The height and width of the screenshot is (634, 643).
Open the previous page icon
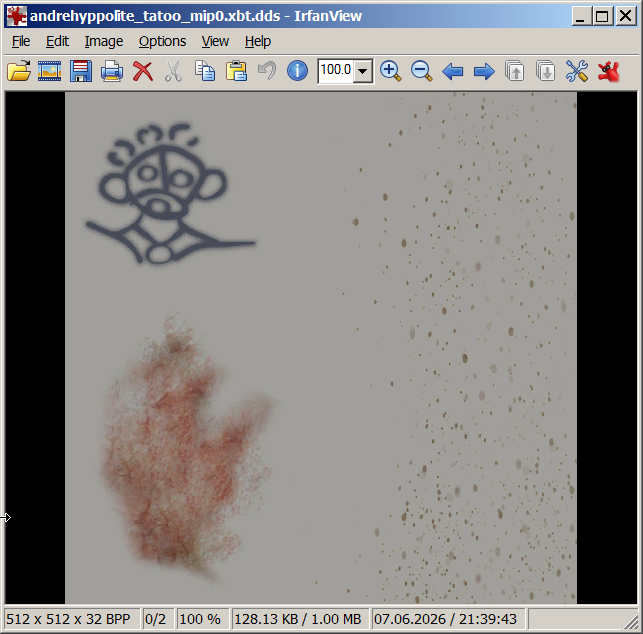coord(515,71)
